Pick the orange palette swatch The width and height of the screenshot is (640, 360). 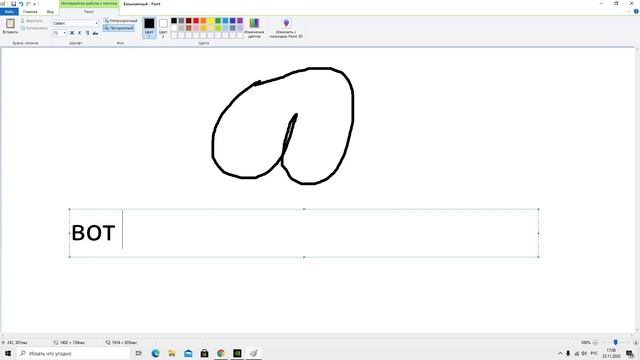pyautogui.click(x=203, y=20)
